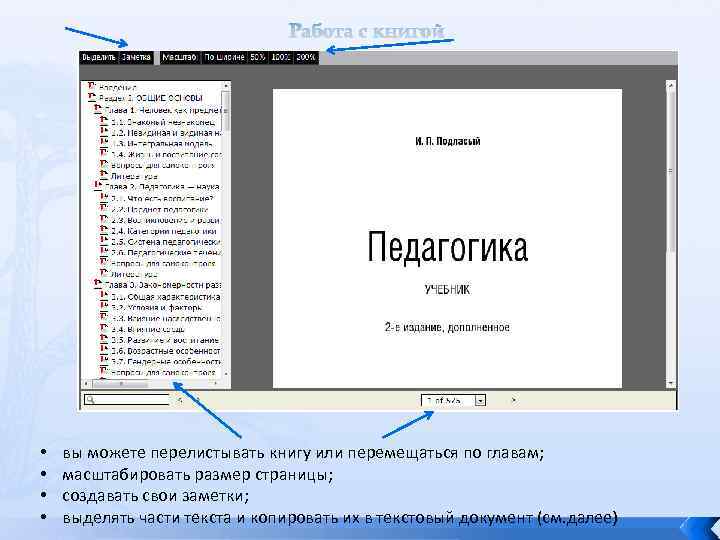Set zoom to 100%
Screen dimensions: 720x540
tap(280, 57)
